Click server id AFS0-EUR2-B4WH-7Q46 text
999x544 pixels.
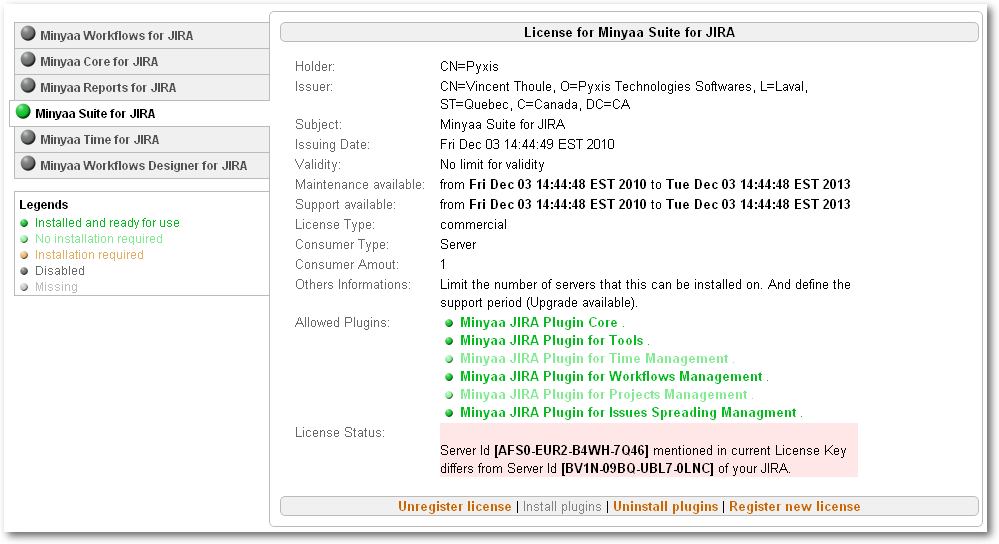click(x=571, y=451)
